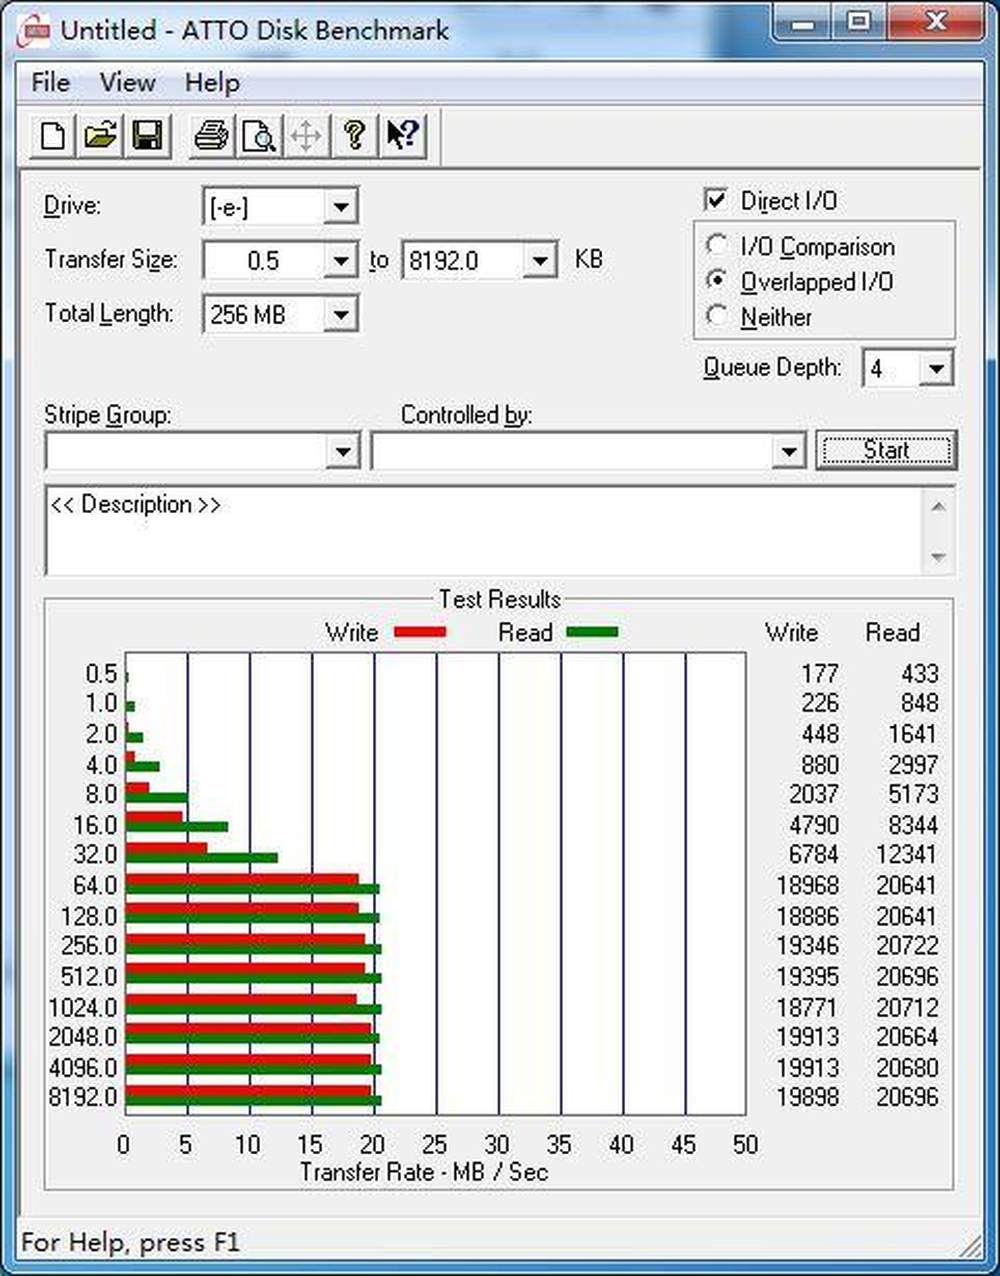This screenshot has height=1276, width=1000.
Task: Click the status bar Help text
Action: click(x=130, y=1243)
